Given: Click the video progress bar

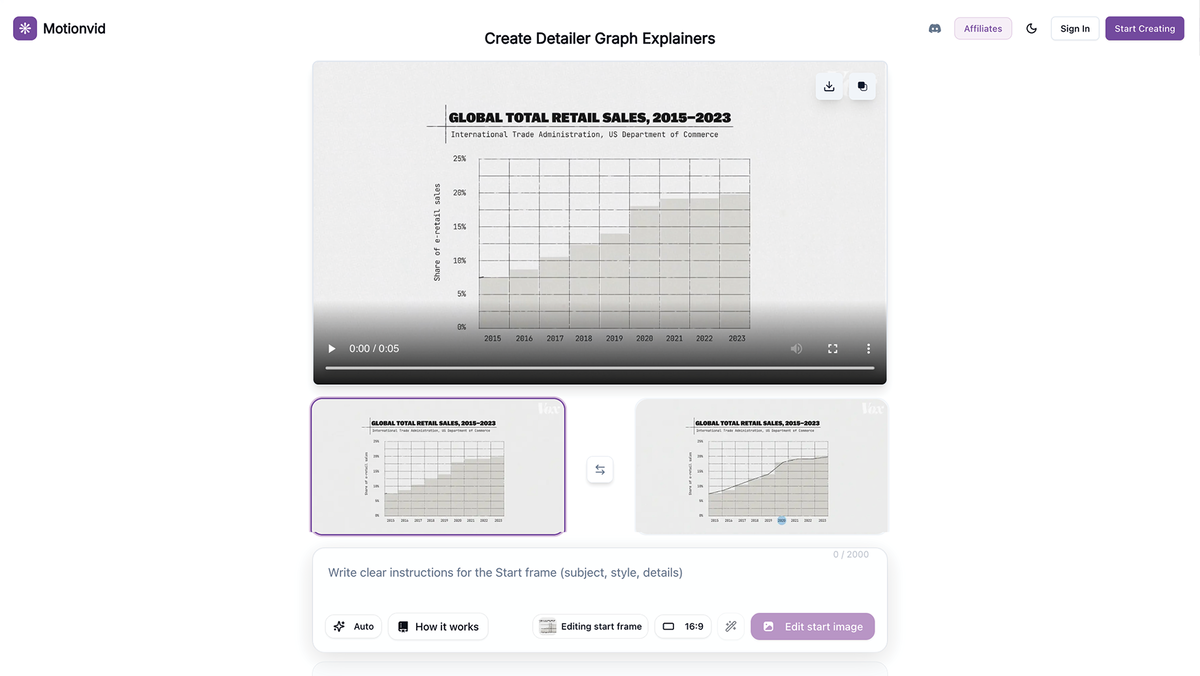Looking at the screenshot, I should (x=599, y=367).
